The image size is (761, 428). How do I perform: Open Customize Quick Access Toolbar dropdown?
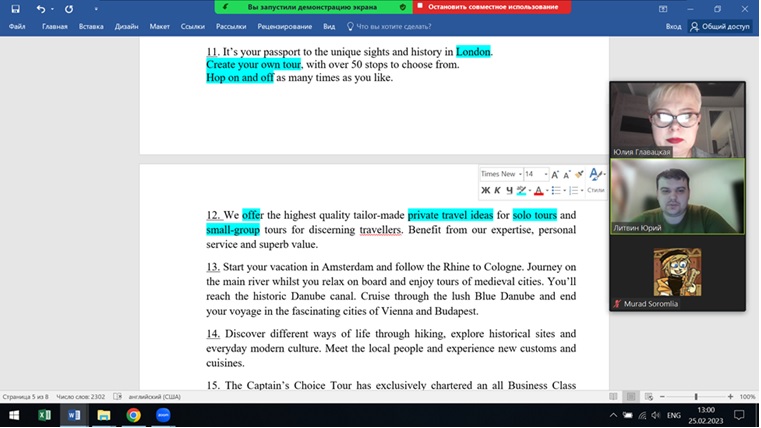click(x=96, y=9)
